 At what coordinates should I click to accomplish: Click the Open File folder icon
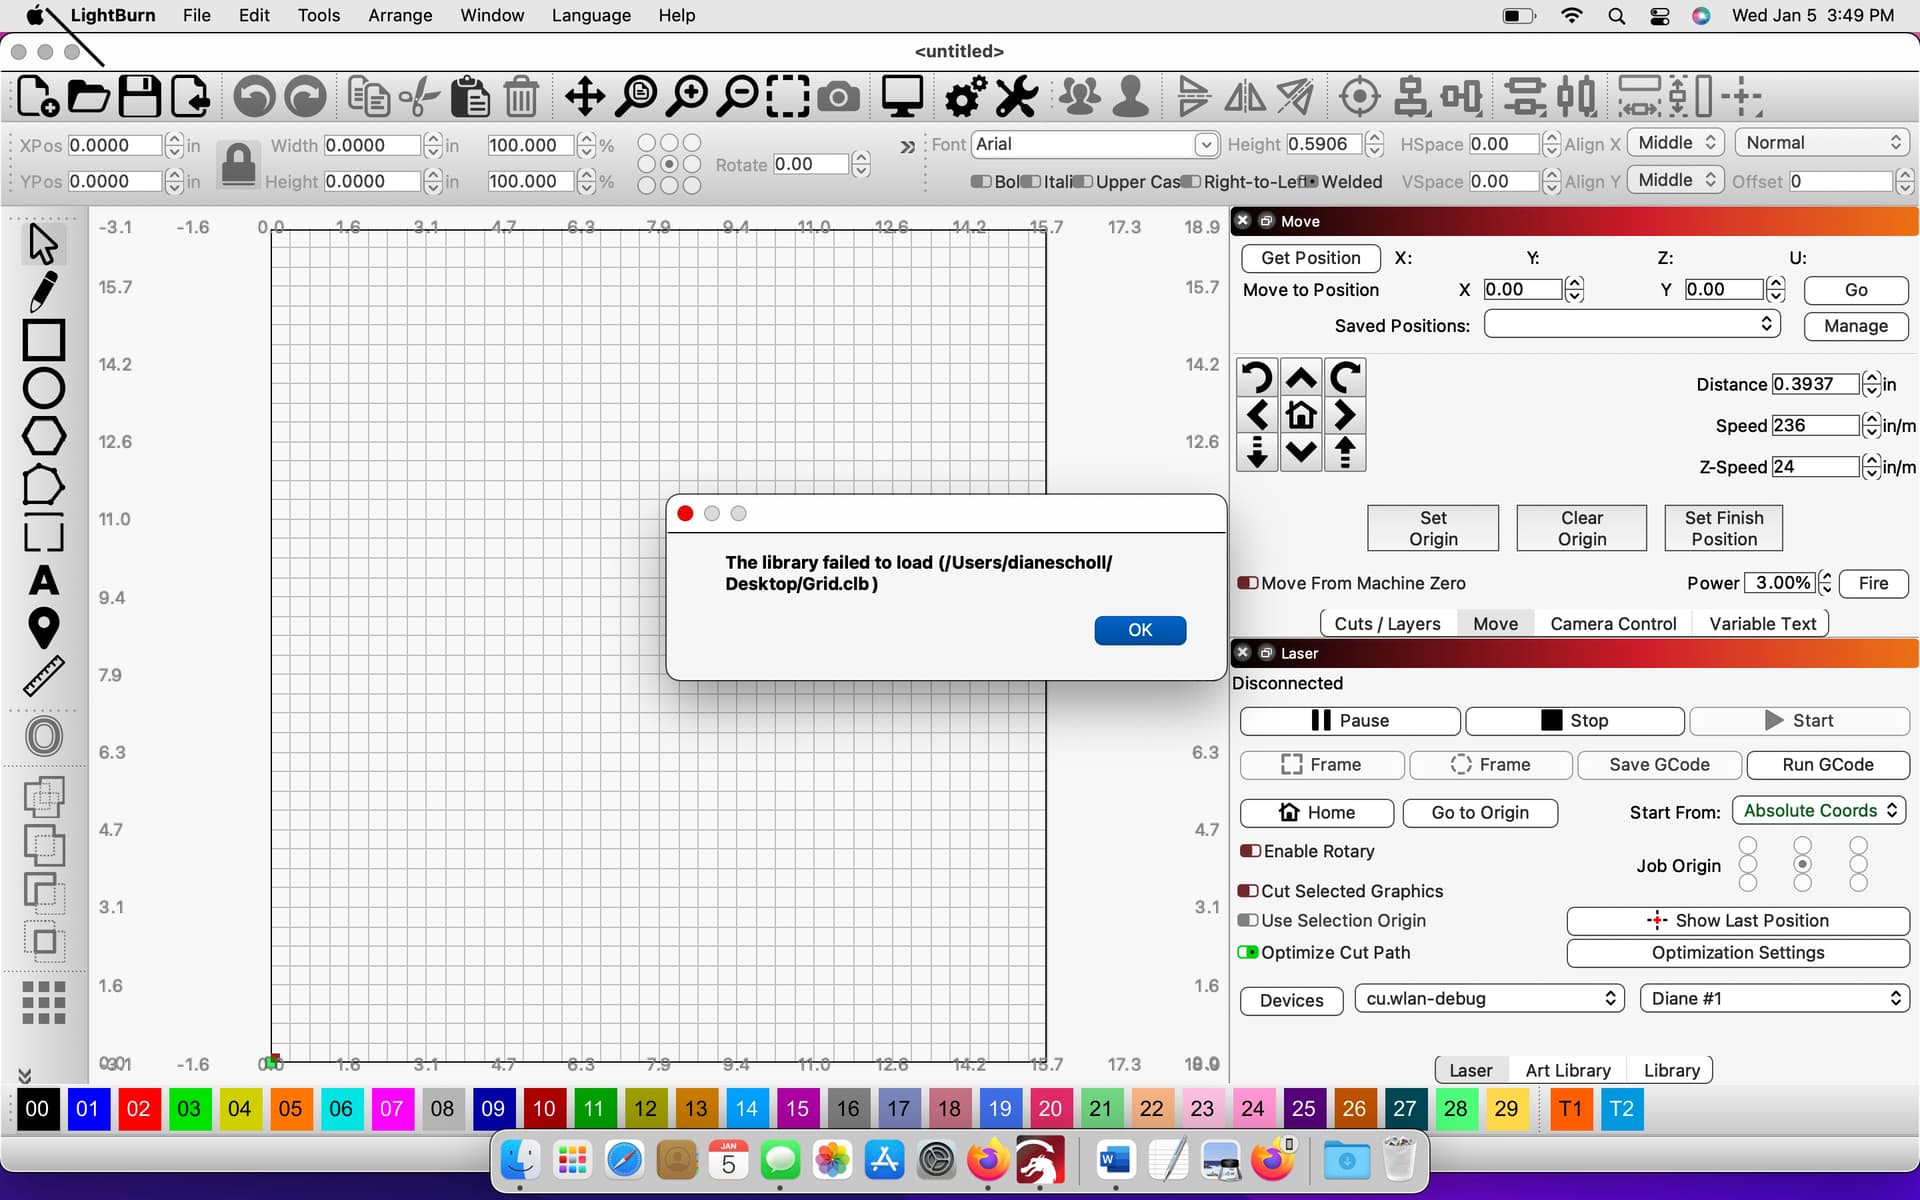[x=88, y=97]
